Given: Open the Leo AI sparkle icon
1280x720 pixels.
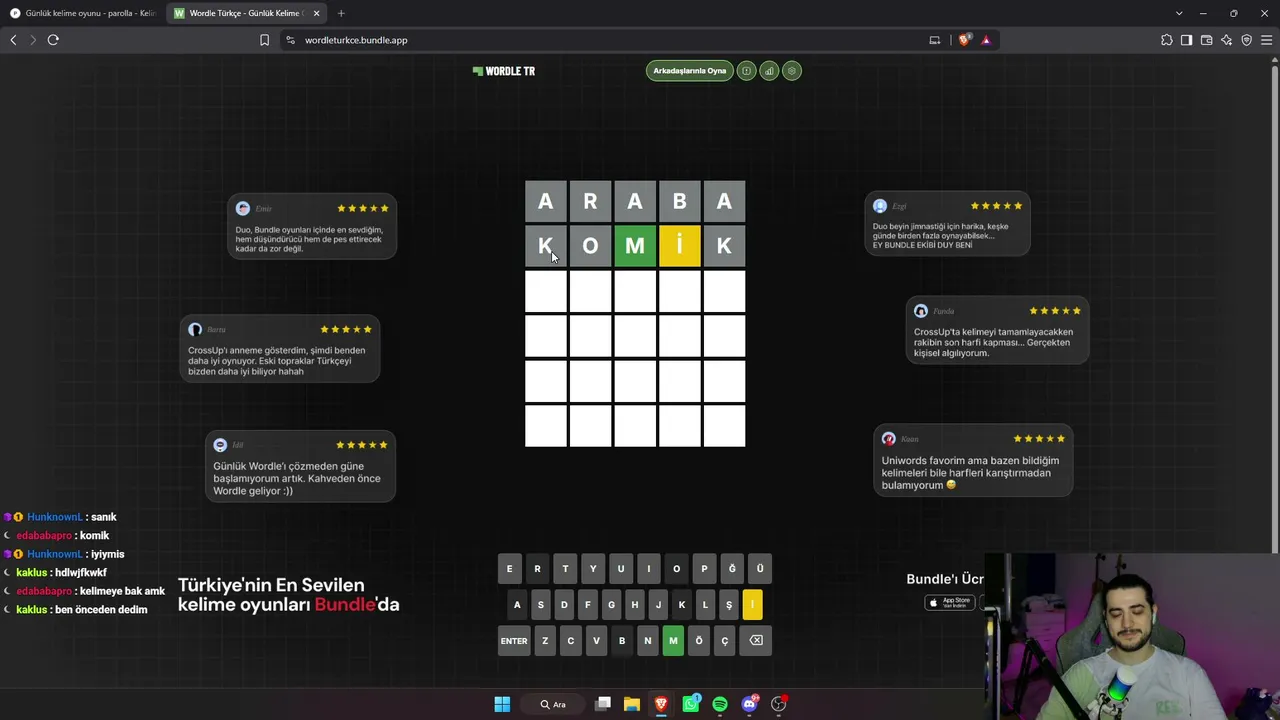Looking at the screenshot, I should click(x=1226, y=40).
